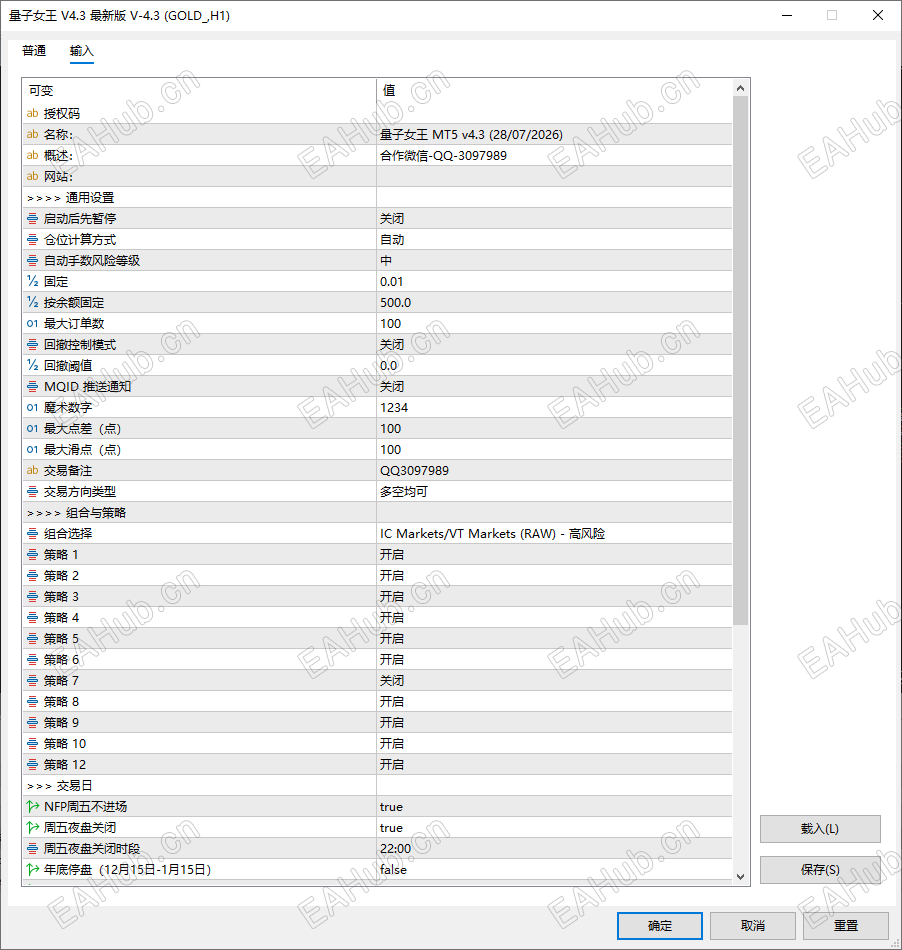This screenshot has width=902, height=950.
Task: Edit the 固定 value 0.01
Action: tap(554, 281)
